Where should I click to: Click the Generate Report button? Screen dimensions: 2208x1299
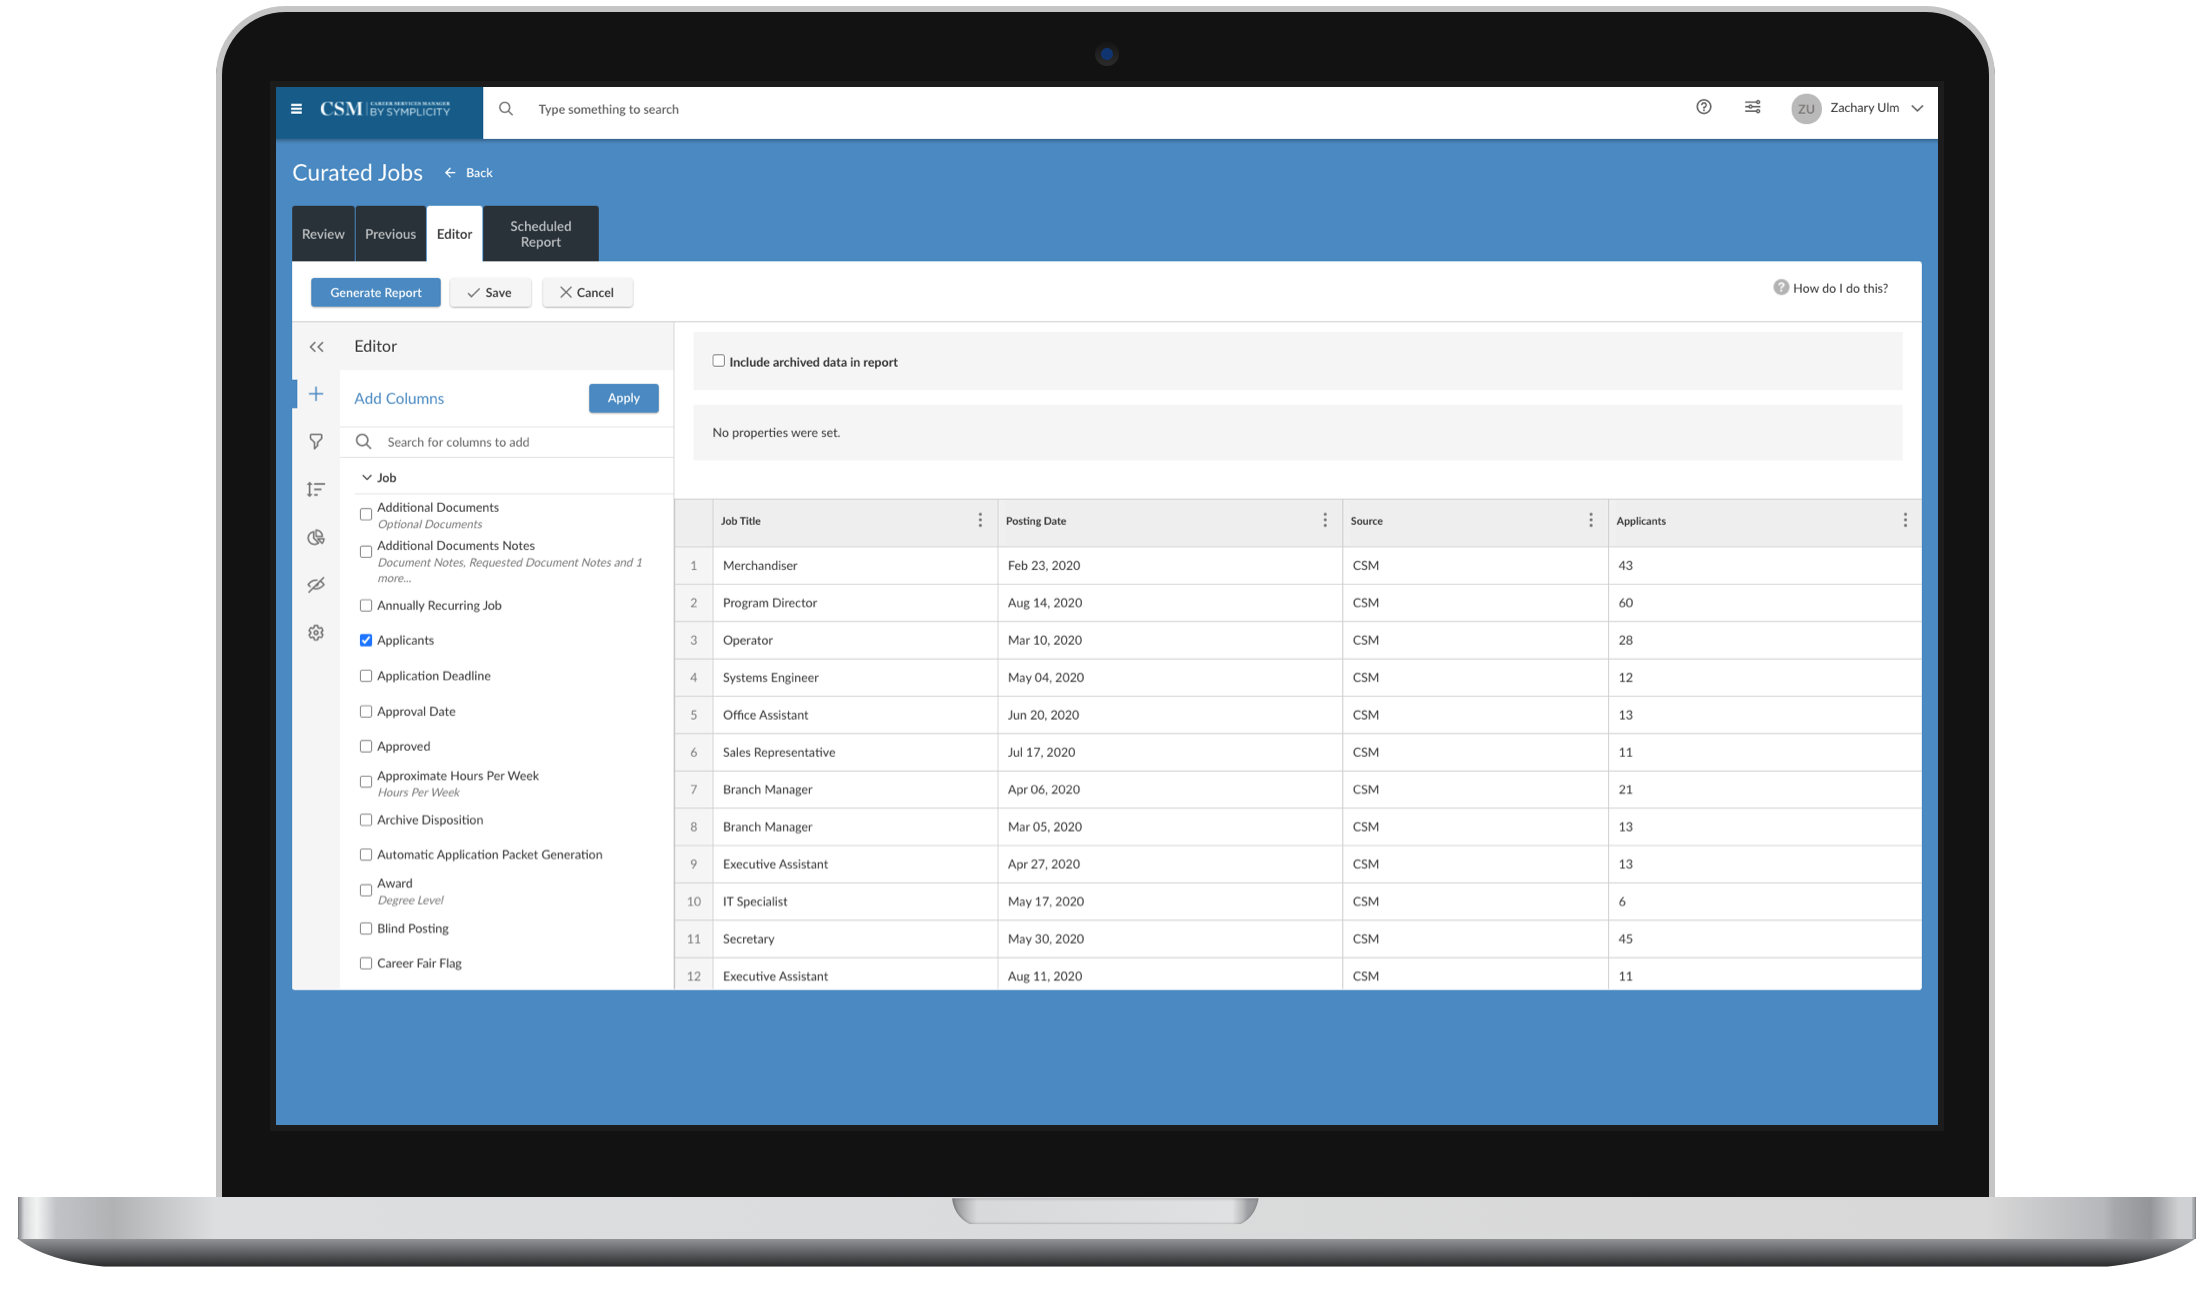tap(376, 292)
